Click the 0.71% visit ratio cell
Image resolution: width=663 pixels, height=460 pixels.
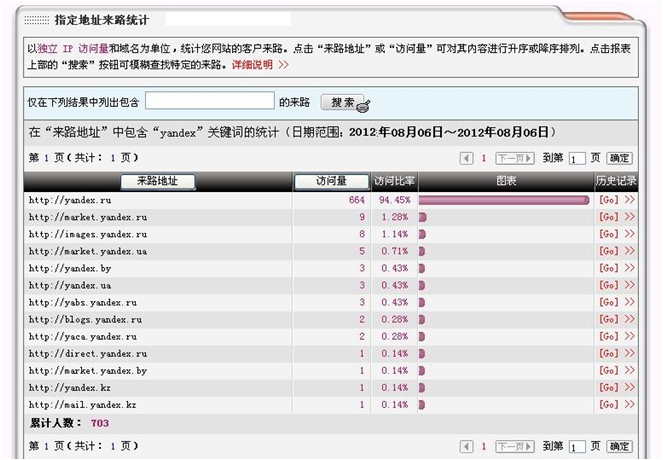[395, 251]
